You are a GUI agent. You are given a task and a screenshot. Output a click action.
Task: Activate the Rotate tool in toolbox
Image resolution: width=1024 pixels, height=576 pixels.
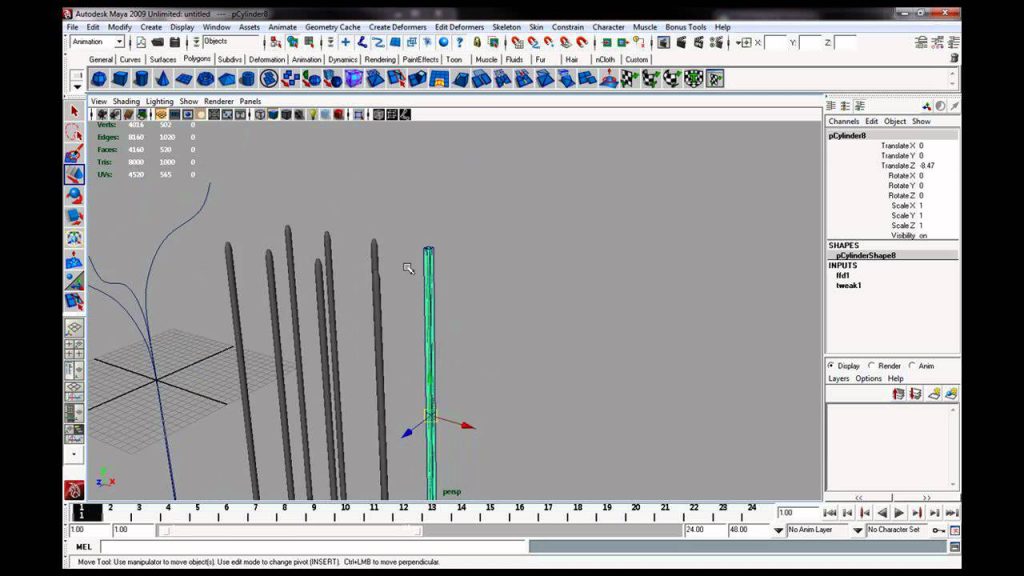tap(74, 195)
